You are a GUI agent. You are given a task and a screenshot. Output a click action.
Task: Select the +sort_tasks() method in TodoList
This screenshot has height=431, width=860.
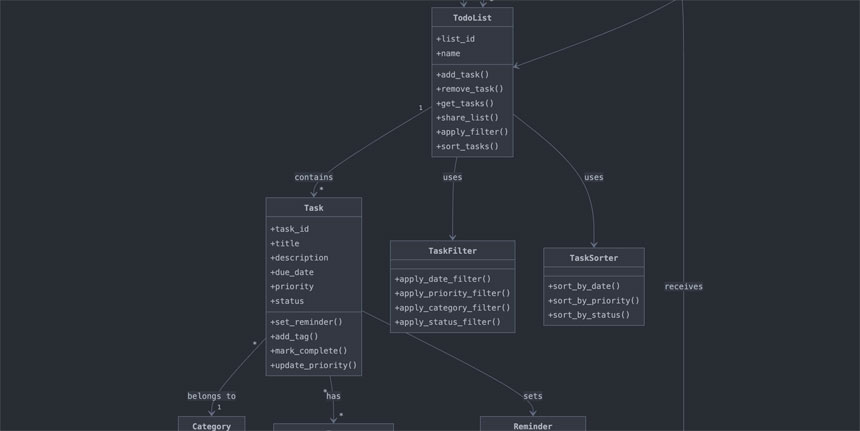click(x=467, y=146)
